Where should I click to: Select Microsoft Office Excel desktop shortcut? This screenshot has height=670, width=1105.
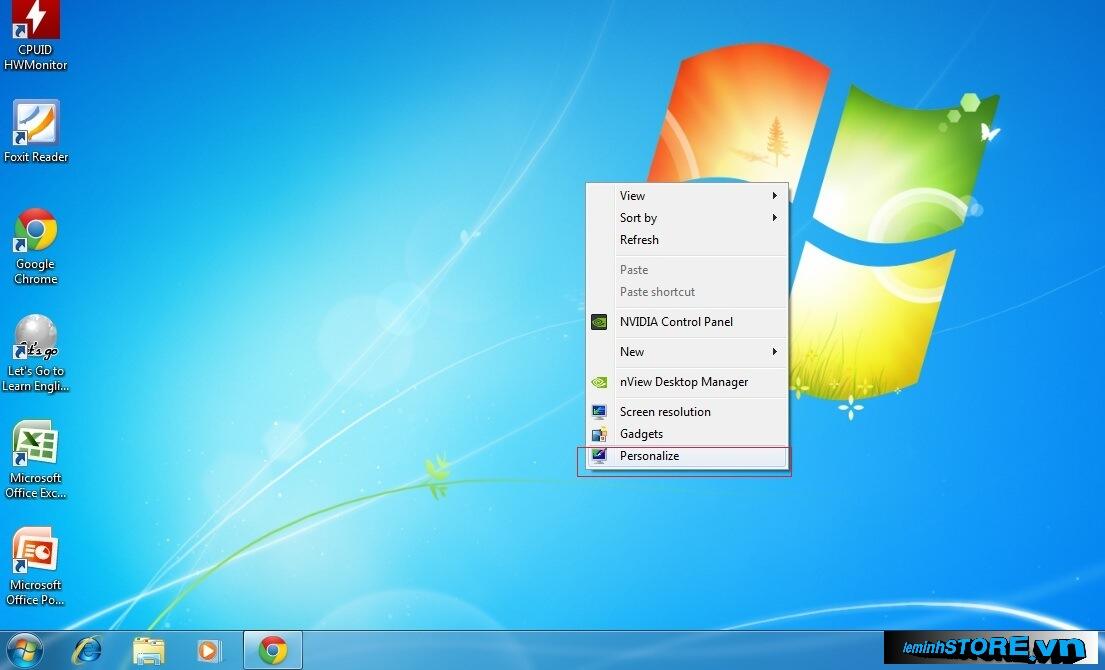(x=35, y=446)
